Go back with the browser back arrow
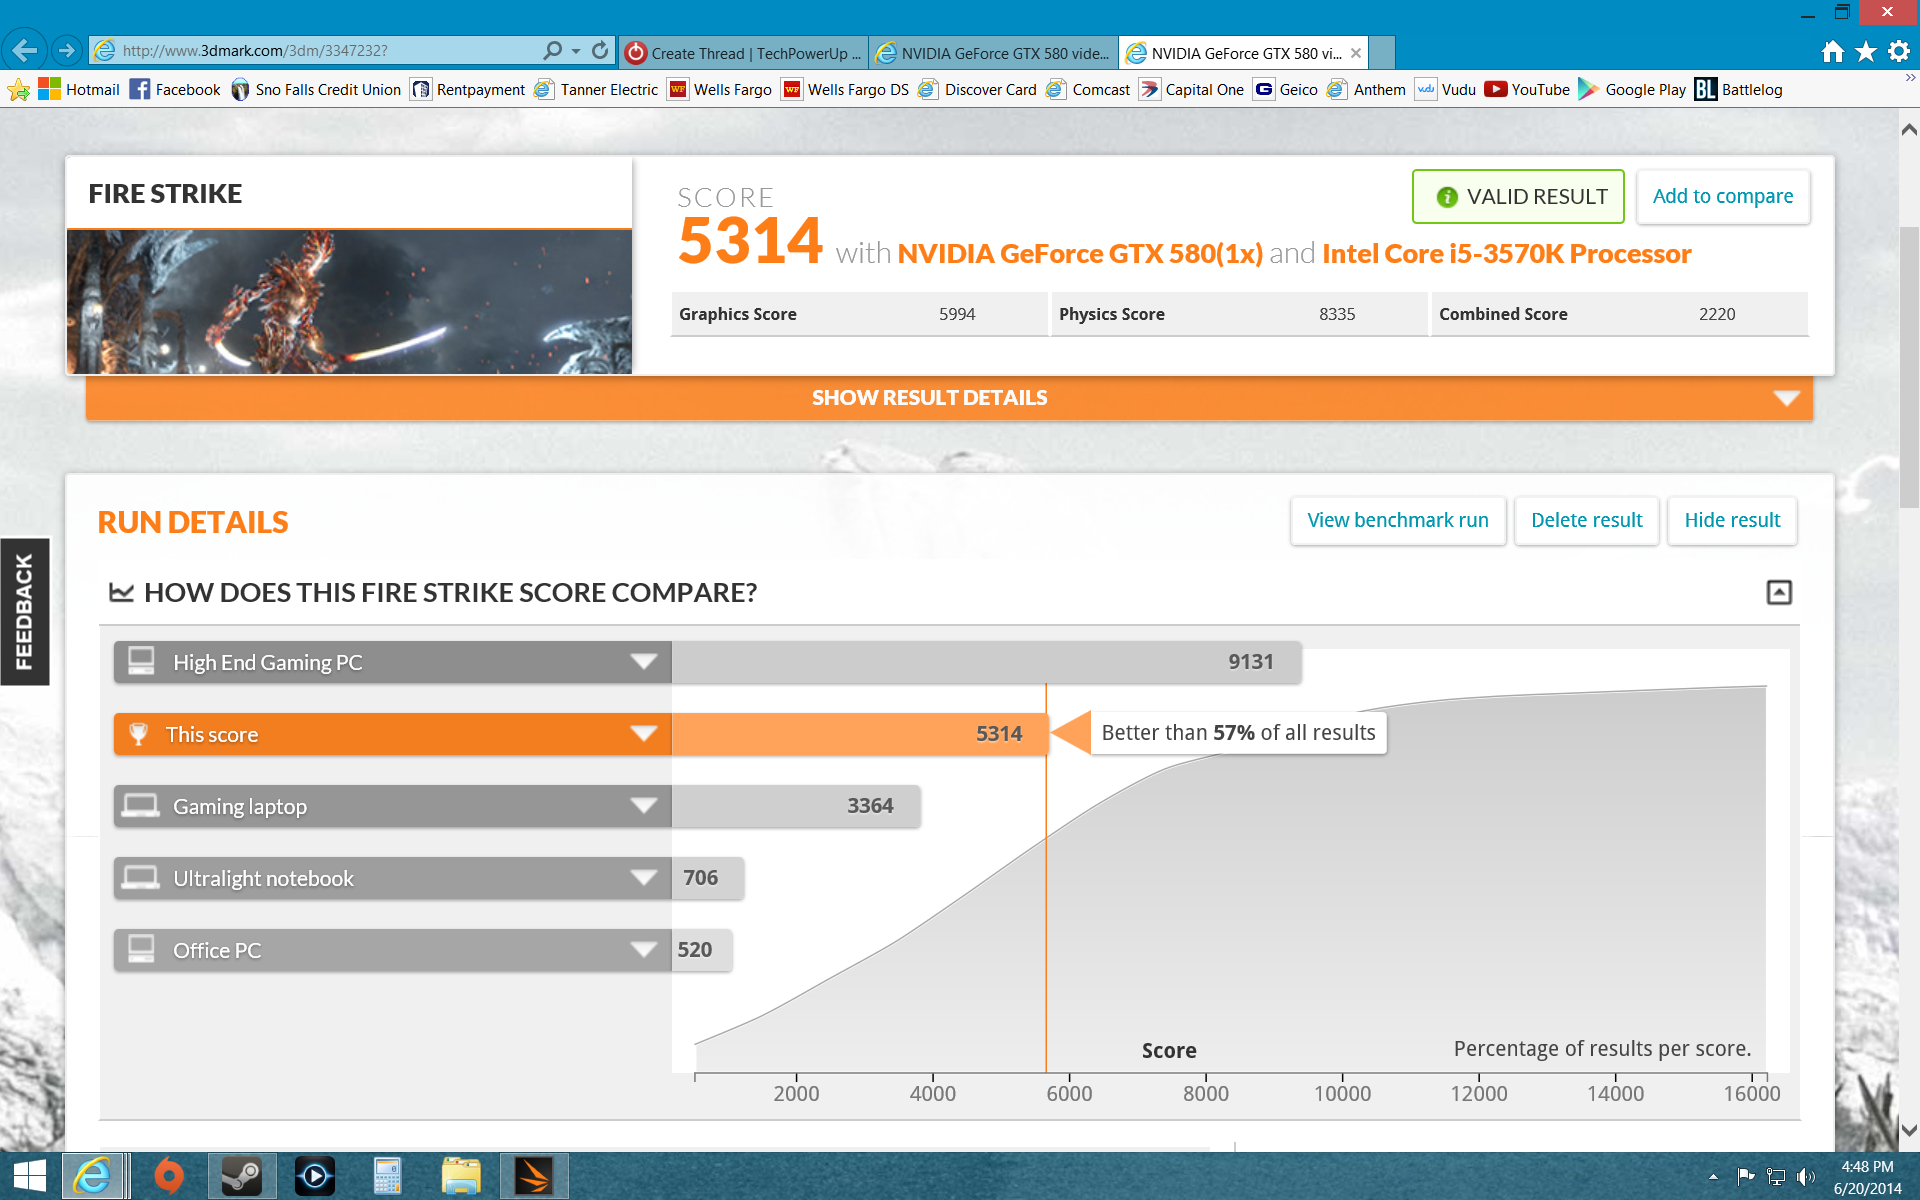 click(24, 50)
